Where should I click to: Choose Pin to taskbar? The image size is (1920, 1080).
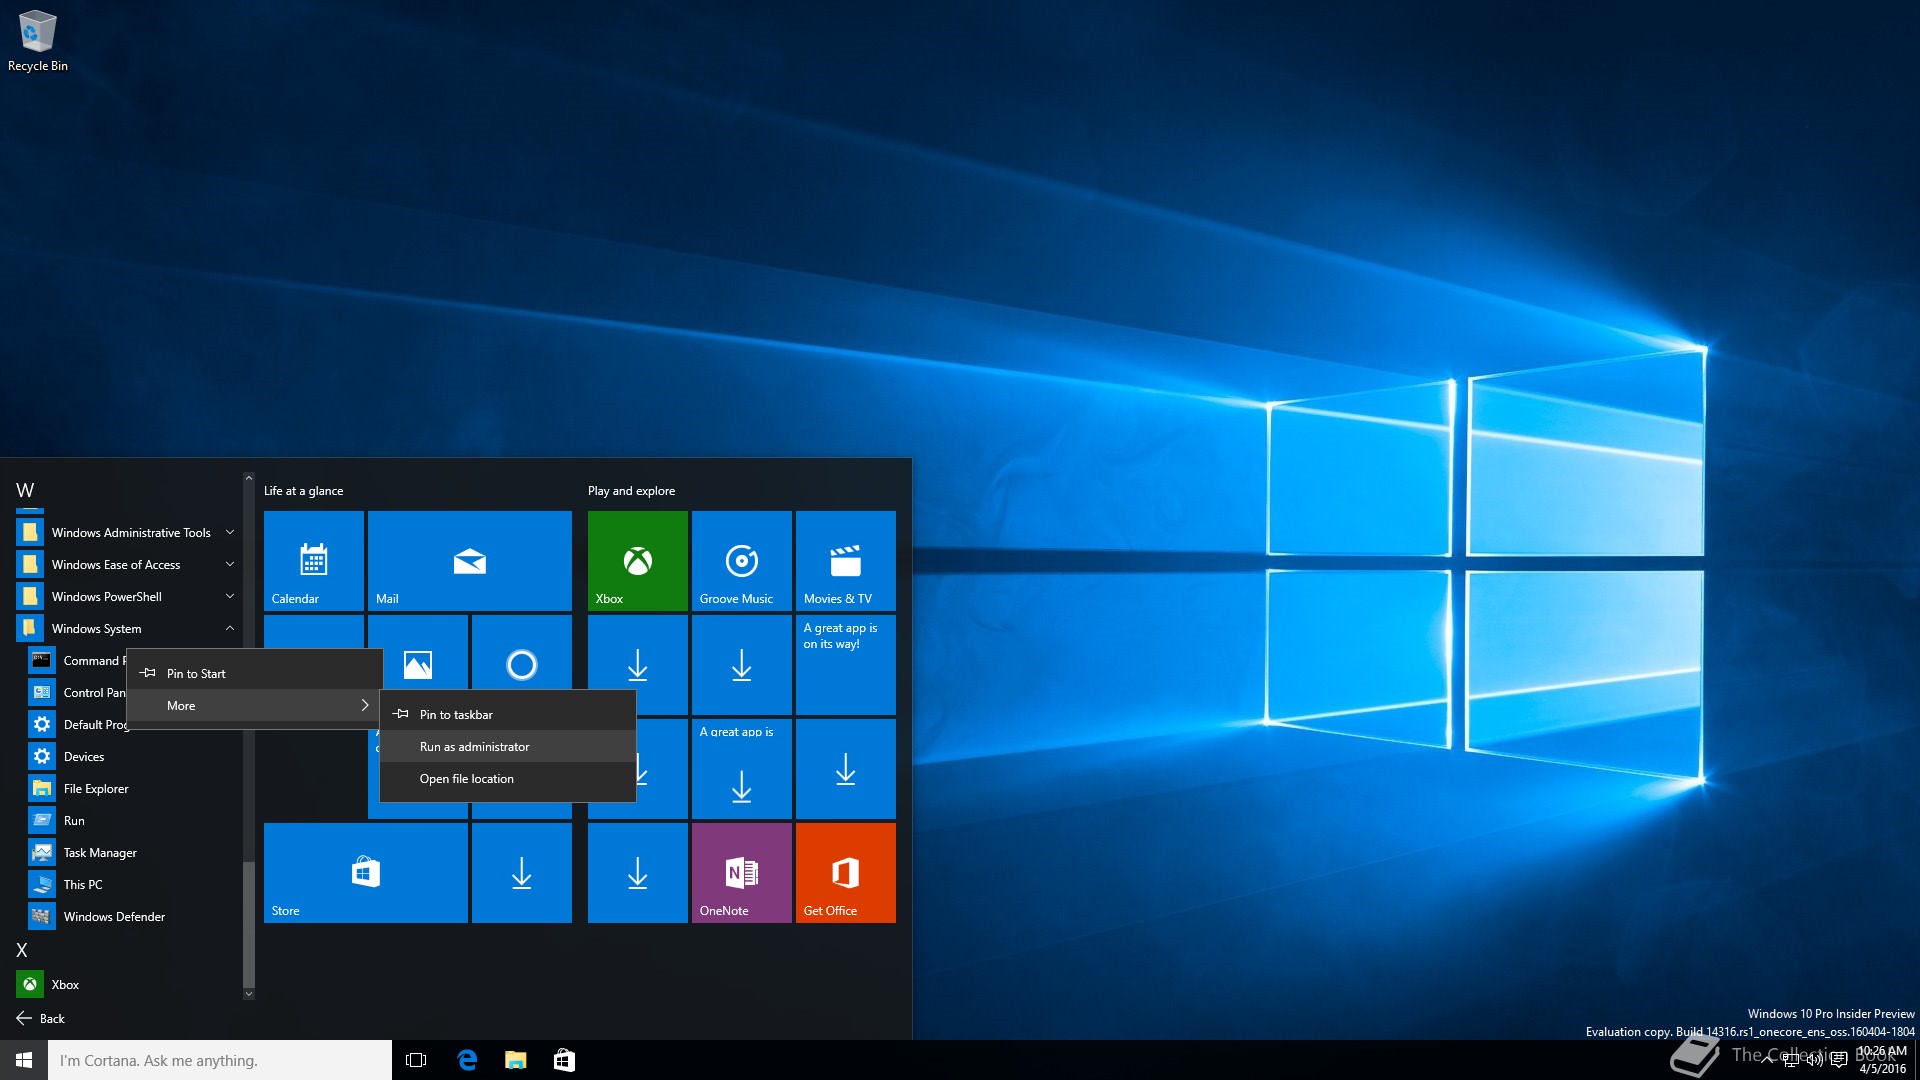[508, 715]
